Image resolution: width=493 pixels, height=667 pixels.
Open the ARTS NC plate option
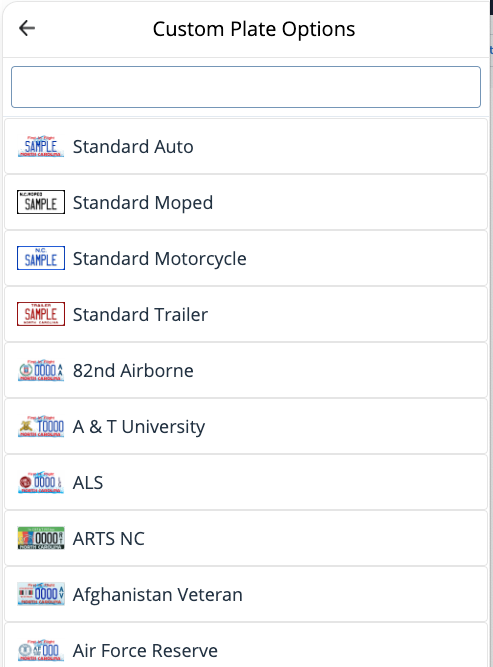click(246, 538)
